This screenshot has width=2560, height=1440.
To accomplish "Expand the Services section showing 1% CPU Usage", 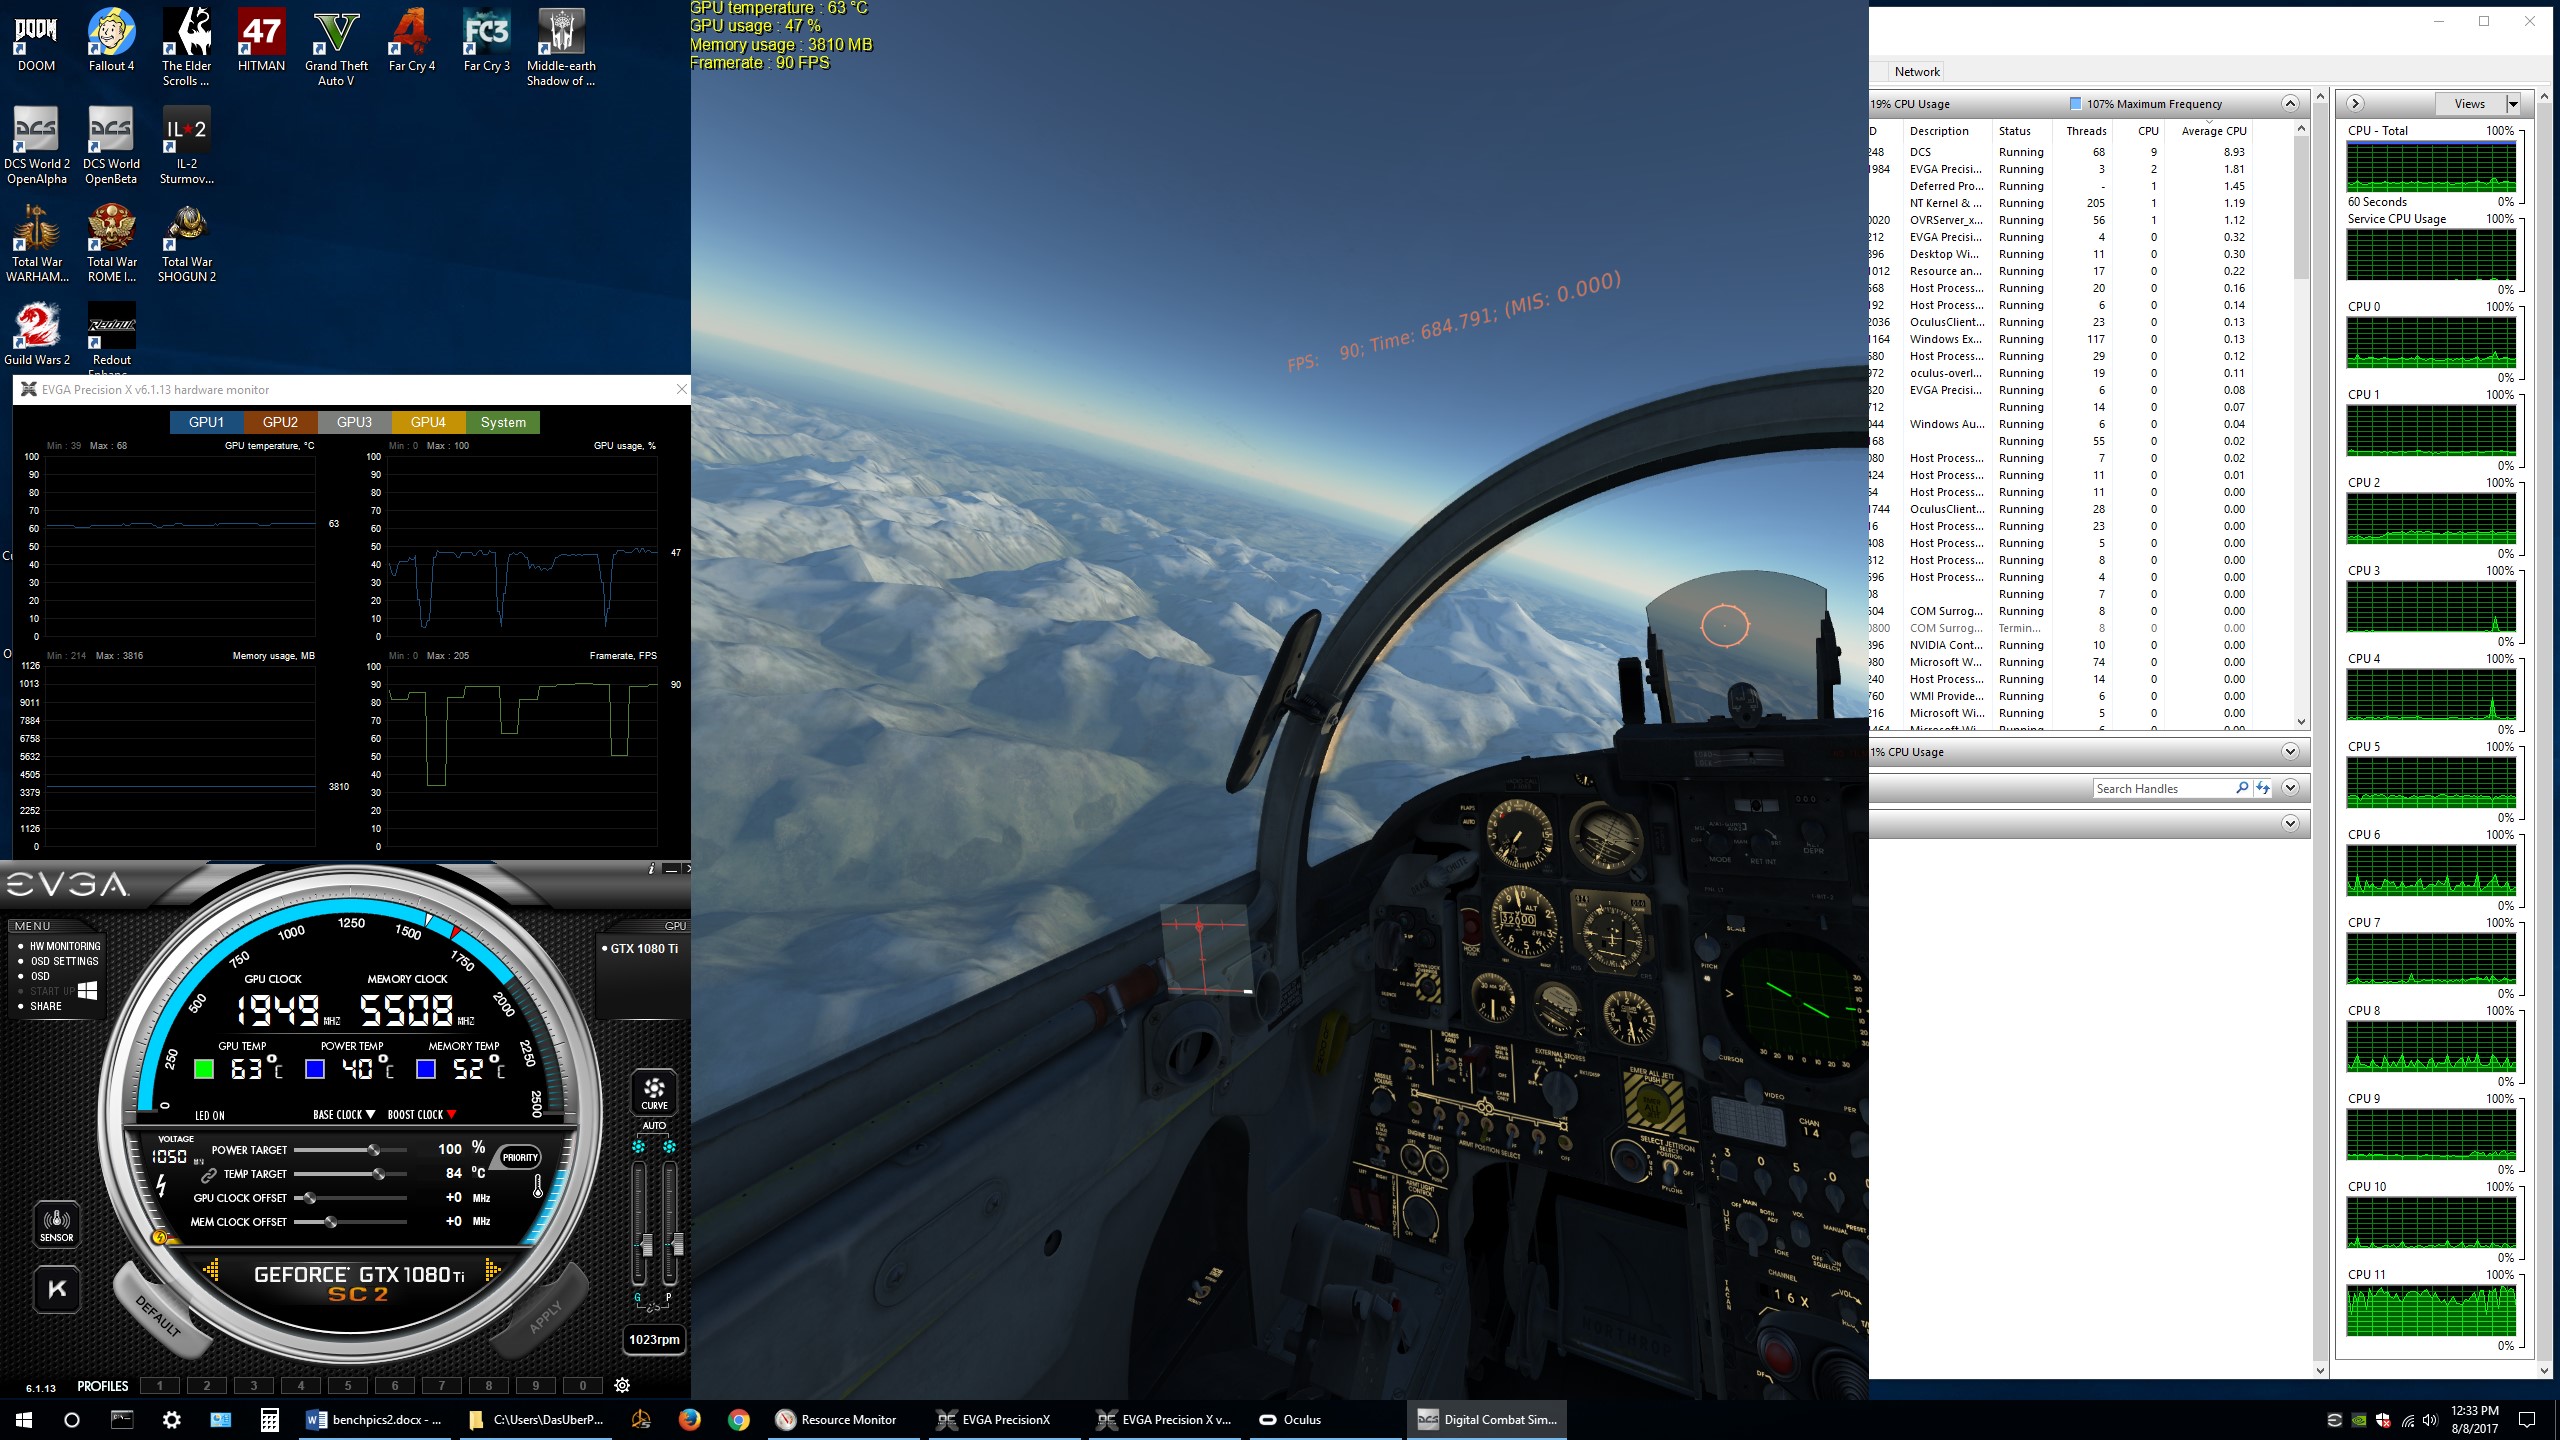I will (2289, 752).
